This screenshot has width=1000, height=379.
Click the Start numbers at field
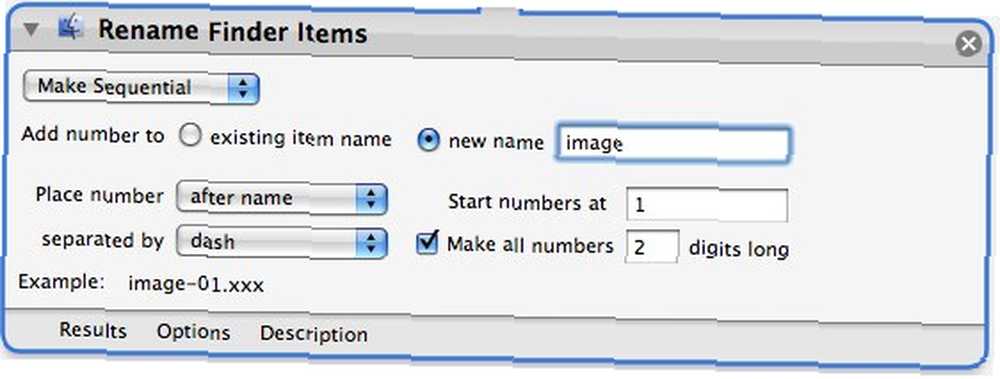coord(707,205)
